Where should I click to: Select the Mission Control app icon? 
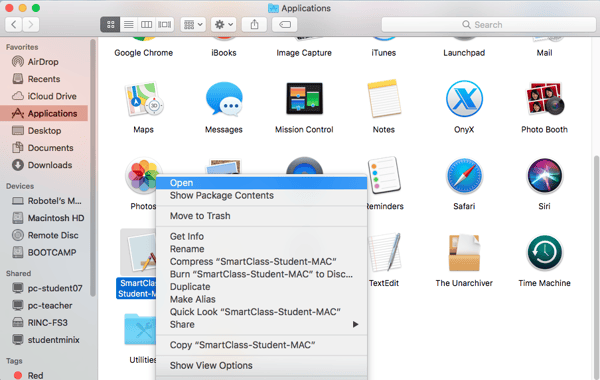[304, 98]
